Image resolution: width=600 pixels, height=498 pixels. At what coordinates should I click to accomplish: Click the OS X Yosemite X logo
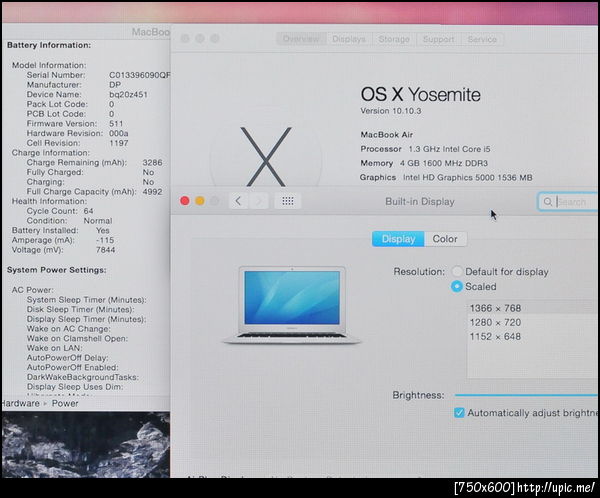(x=266, y=157)
